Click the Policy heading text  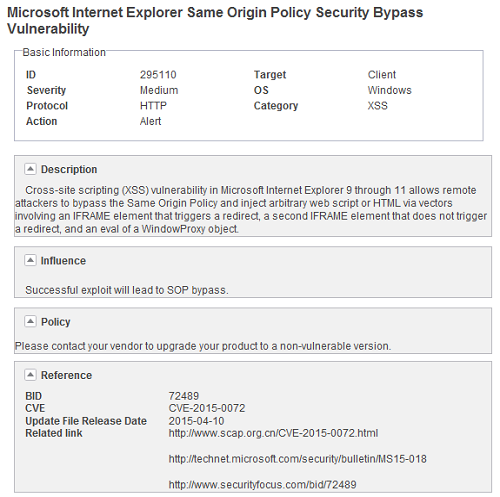point(56,322)
